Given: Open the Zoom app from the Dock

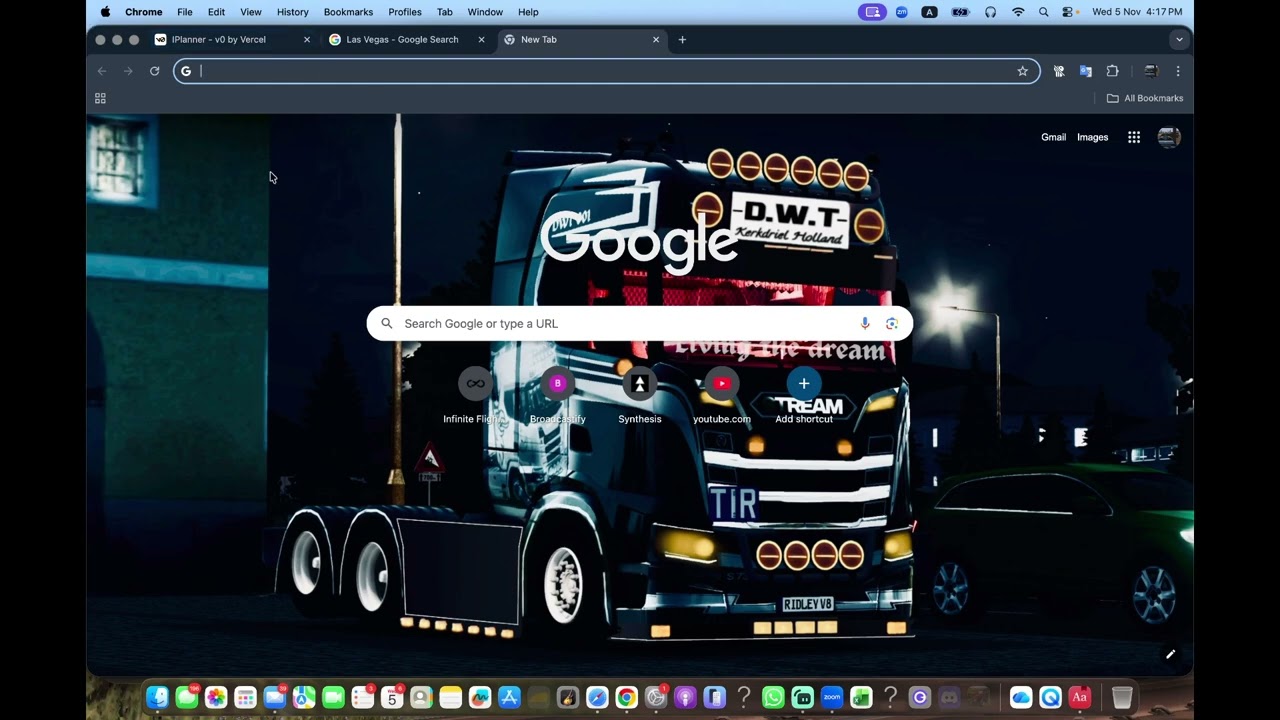Looking at the screenshot, I should pyautogui.click(x=832, y=697).
